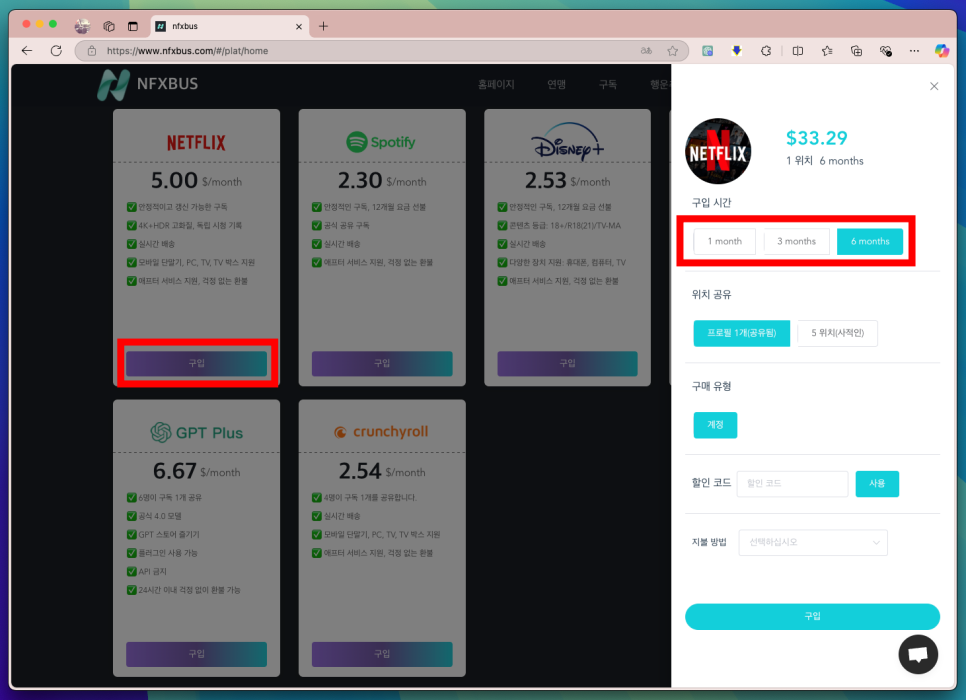Choose the 5 seats private option
This screenshot has height=700, width=966.
[x=837, y=333]
